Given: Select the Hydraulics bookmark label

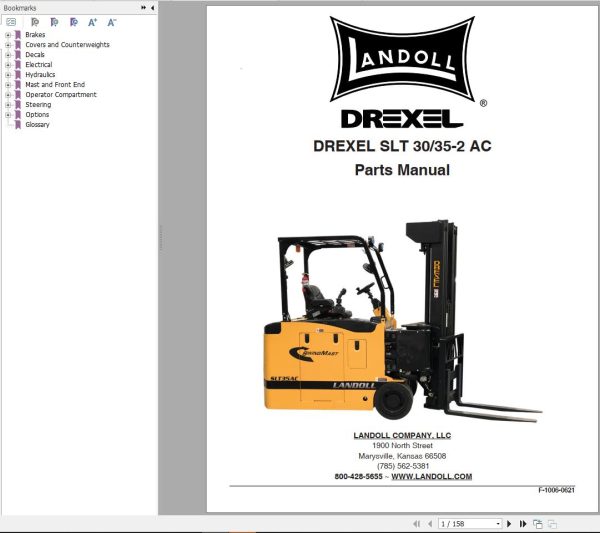Looking at the screenshot, I should click(40, 75).
